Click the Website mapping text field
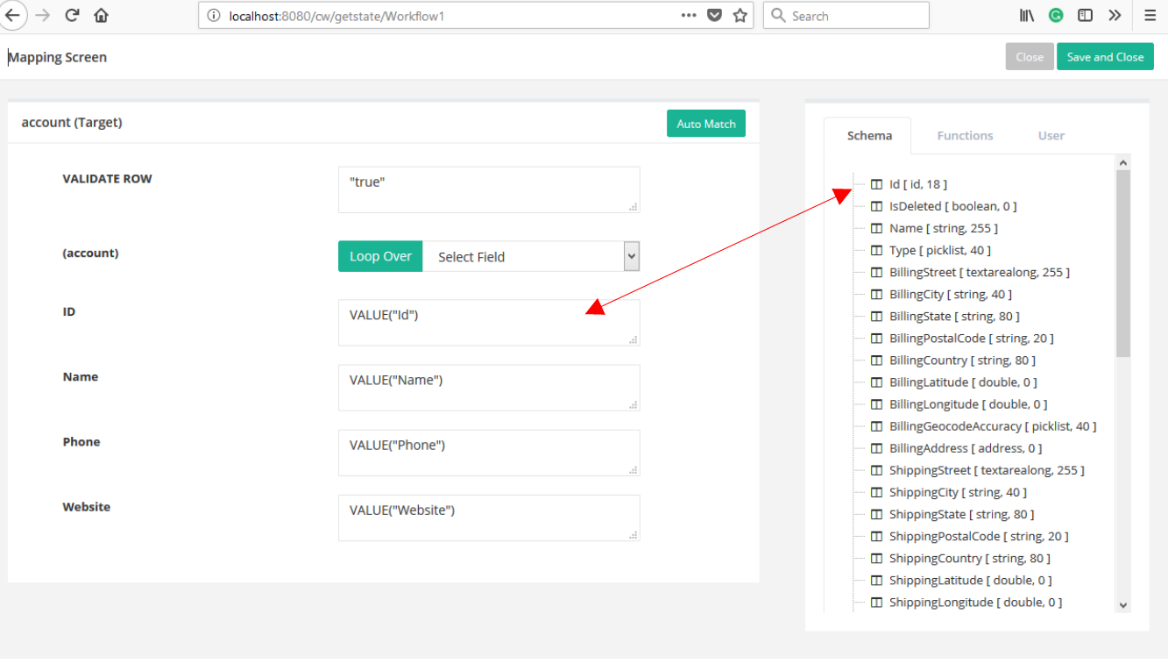The width and height of the screenshot is (1168, 671). [488, 517]
